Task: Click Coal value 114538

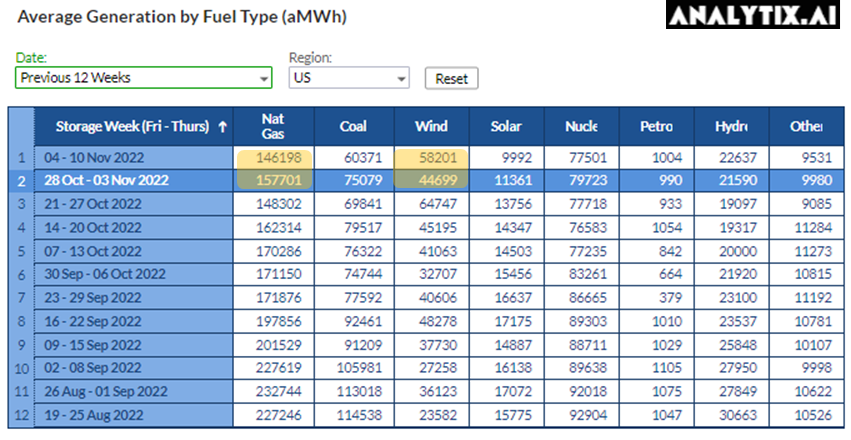Action: [359, 415]
